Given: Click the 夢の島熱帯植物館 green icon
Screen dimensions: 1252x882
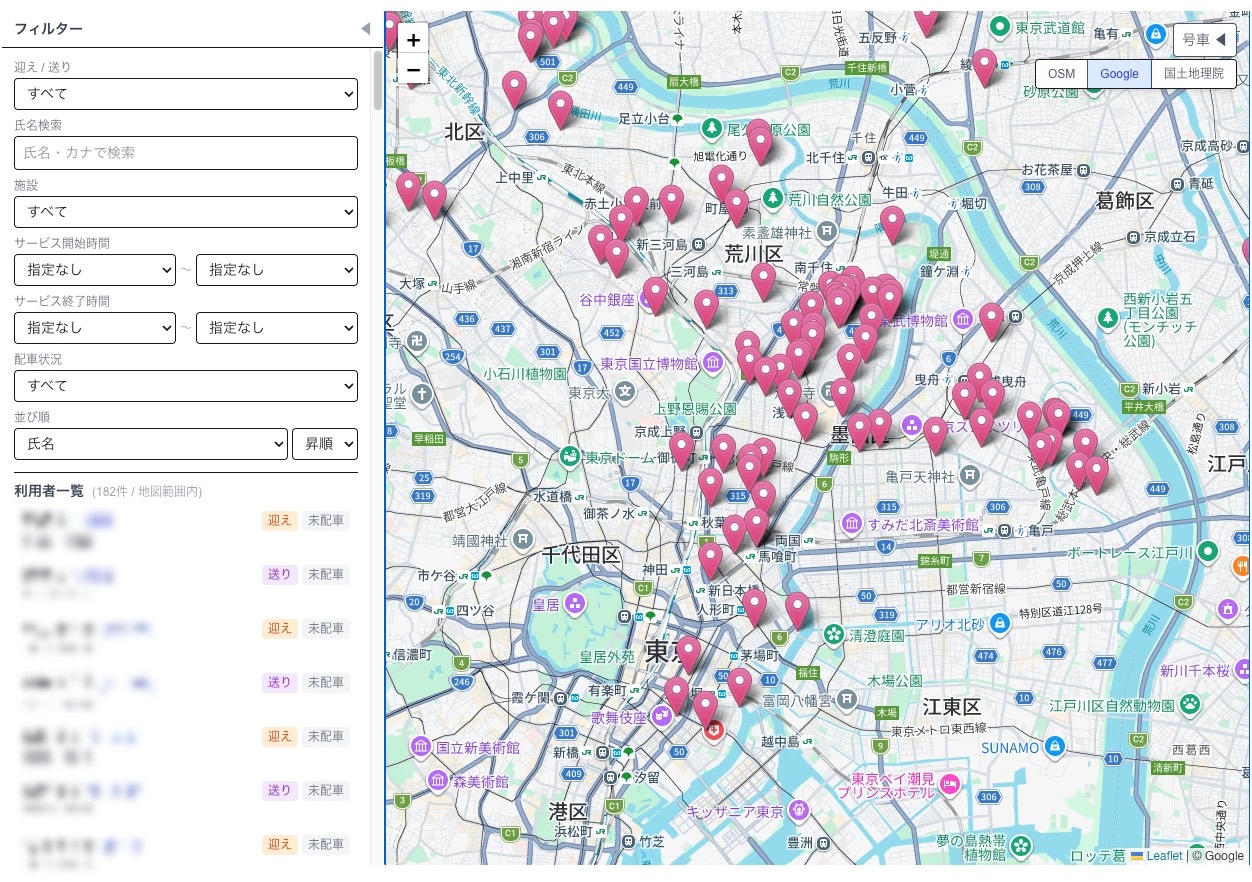Looking at the screenshot, I should pos(1021,845).
